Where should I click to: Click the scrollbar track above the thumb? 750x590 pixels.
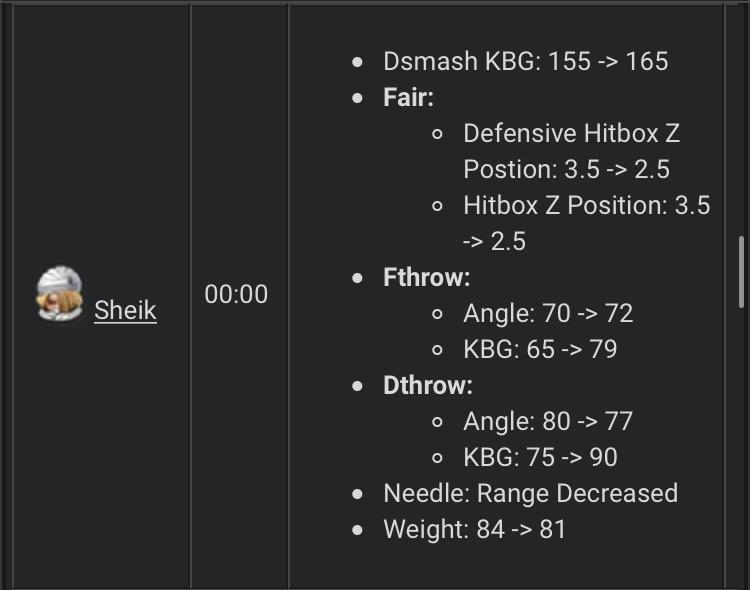pos(740,120)
